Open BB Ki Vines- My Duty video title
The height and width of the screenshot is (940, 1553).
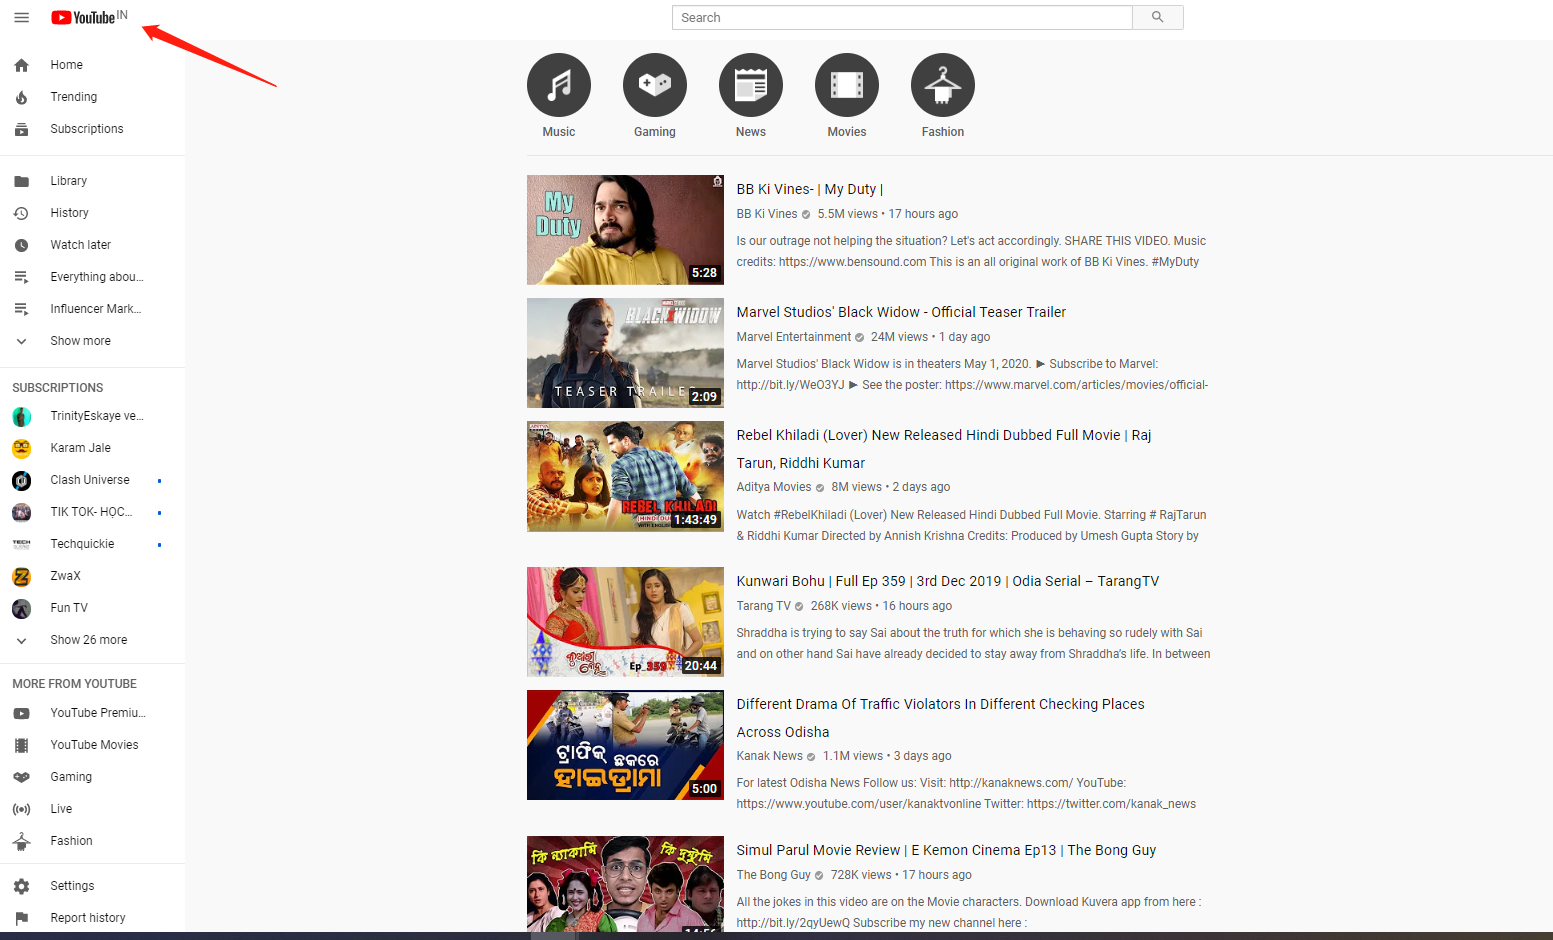click(810, 189)
